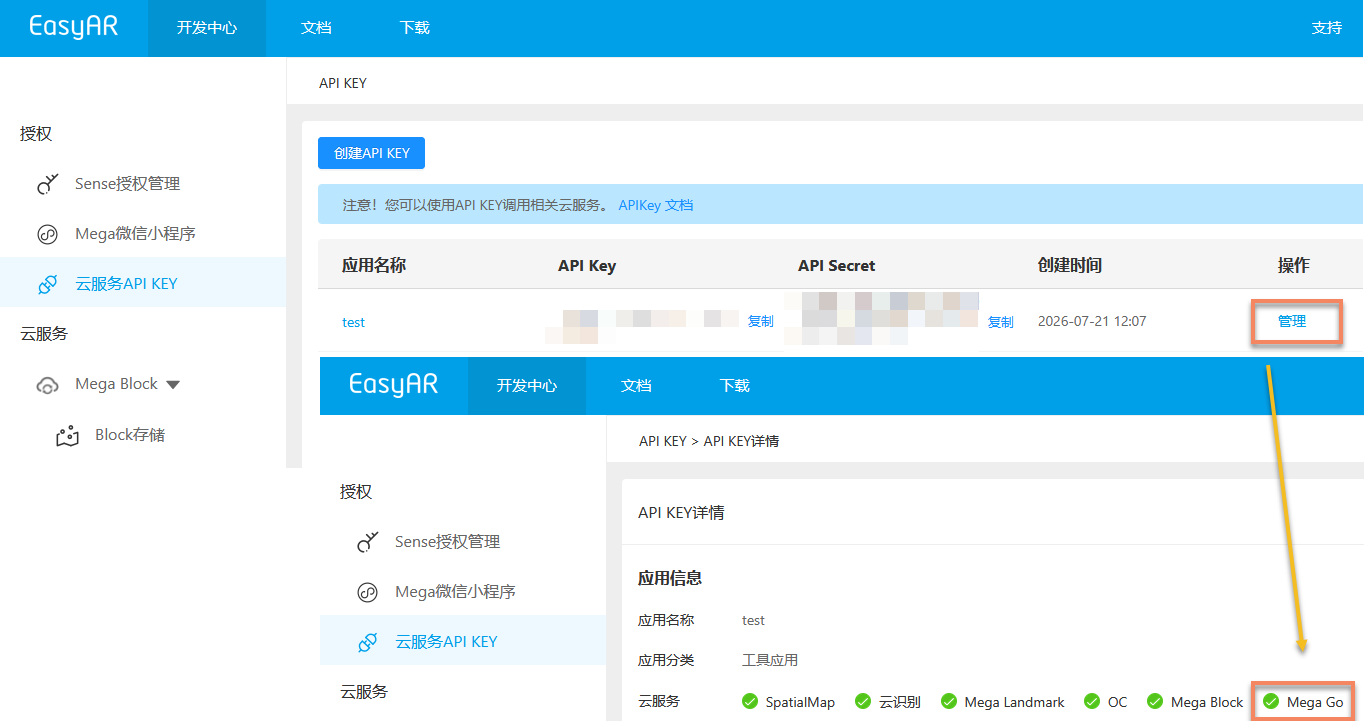
Task: Click the API KEY breadcrumb link before API KEY详情
Action: click(663, 441)
